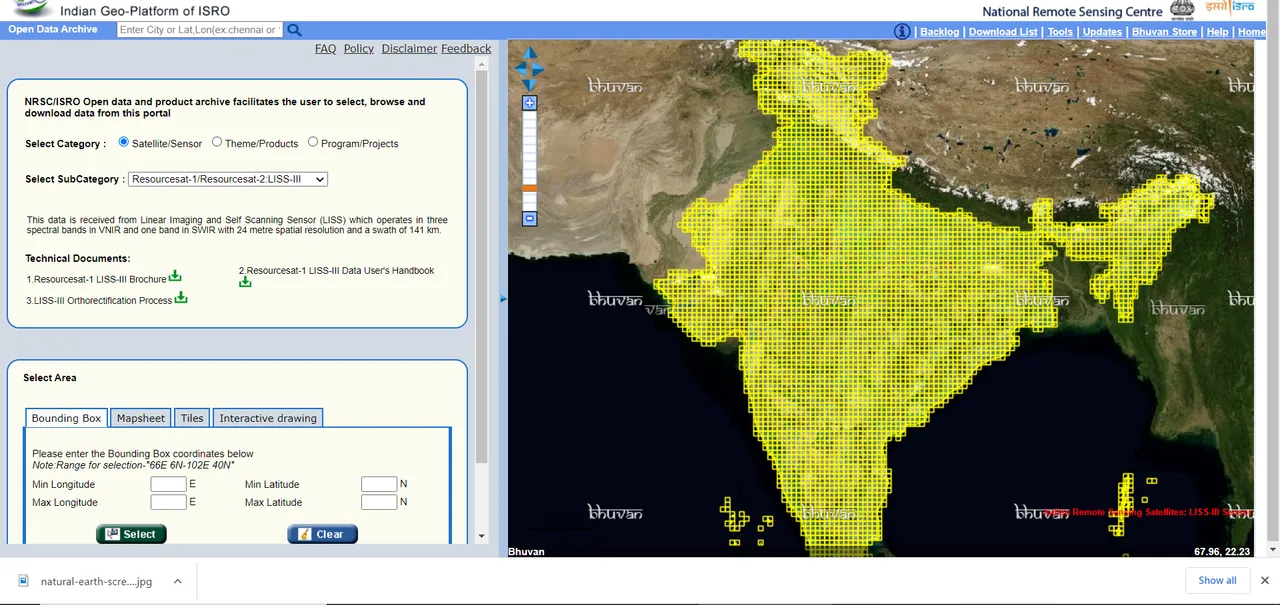The height and width of the screenshot is (605, 1280).
Task: Download the LISS-III Data User's Handbook icon
Action: click(x=245, y=282)
